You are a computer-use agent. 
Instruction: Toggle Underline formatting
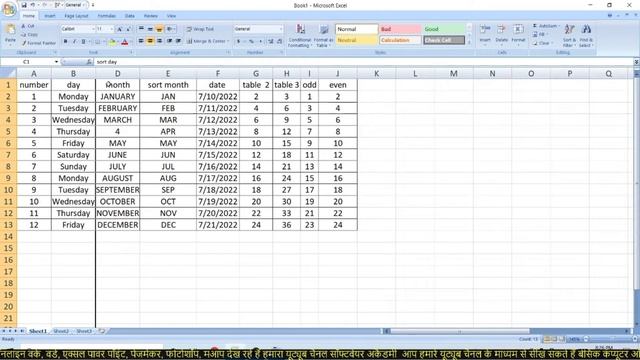pyautogui.click(x=83, y=42)
